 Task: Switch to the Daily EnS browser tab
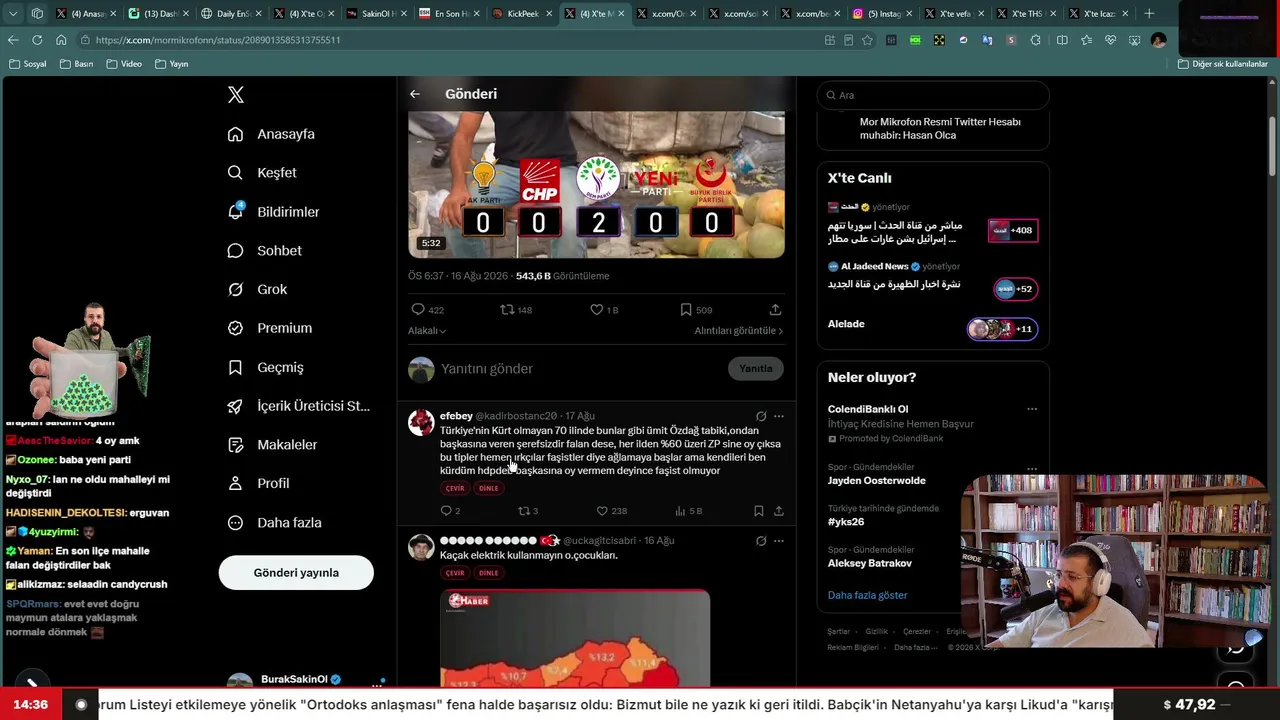click(x=230, y=14)
